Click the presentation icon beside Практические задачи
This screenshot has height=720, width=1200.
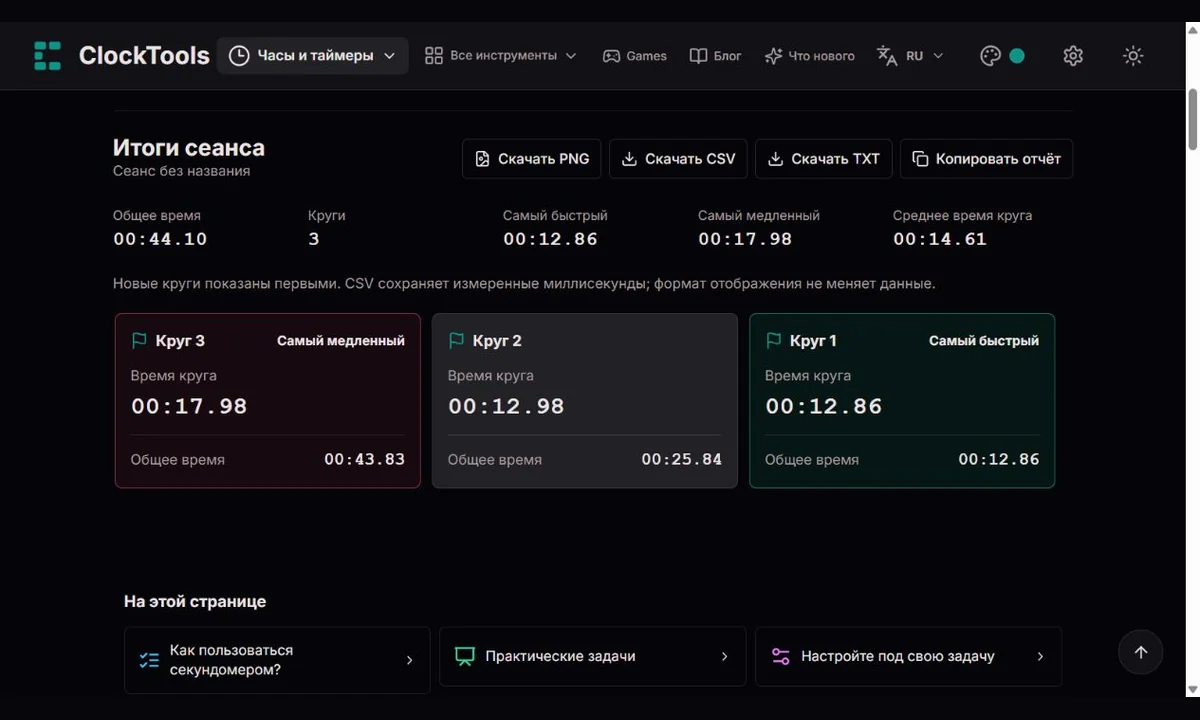[x=464, y=657]
